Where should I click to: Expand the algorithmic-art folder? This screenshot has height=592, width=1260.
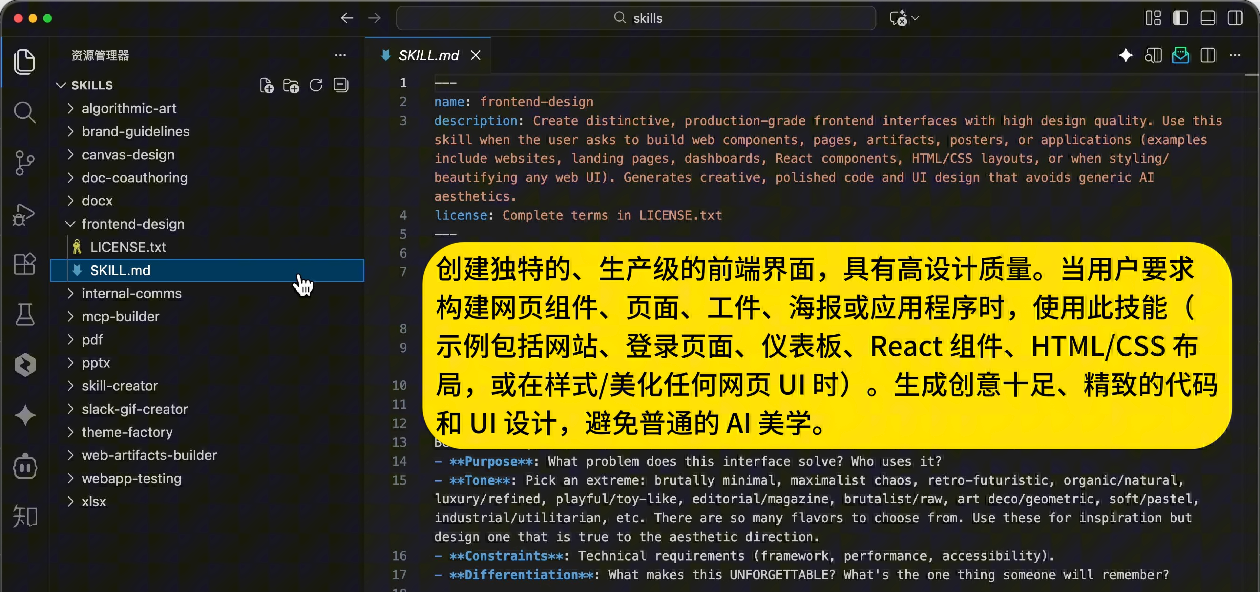coord(129,108)
